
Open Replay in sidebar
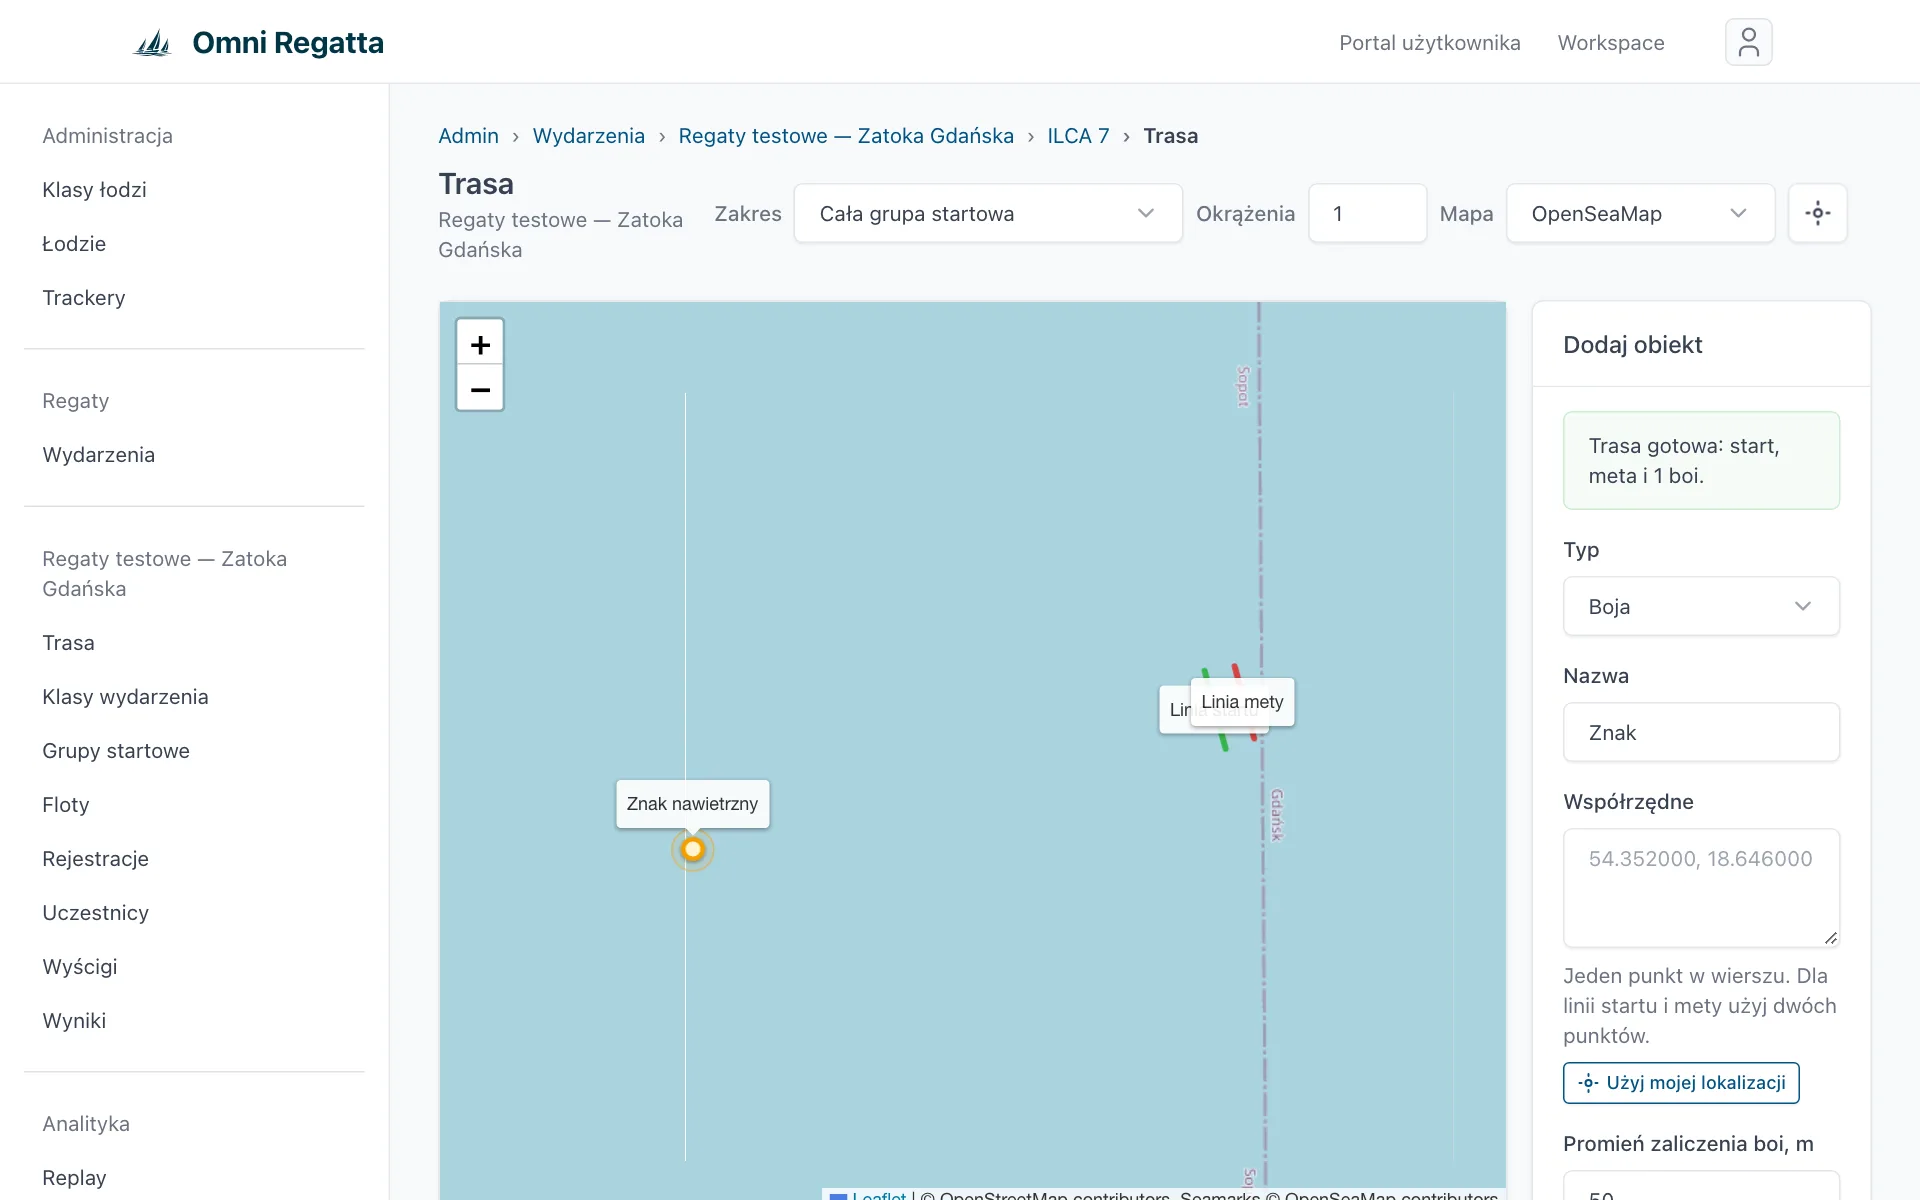(74, 1178)
